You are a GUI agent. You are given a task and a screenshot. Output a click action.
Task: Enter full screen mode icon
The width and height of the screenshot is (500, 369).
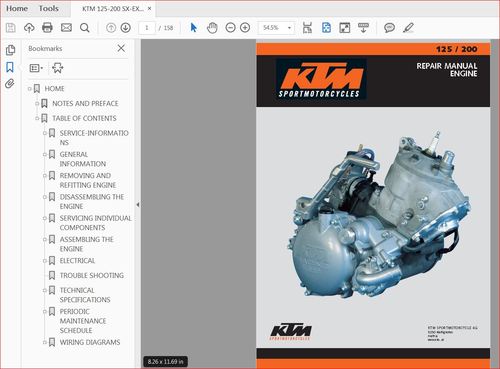(x=345, y=28)
